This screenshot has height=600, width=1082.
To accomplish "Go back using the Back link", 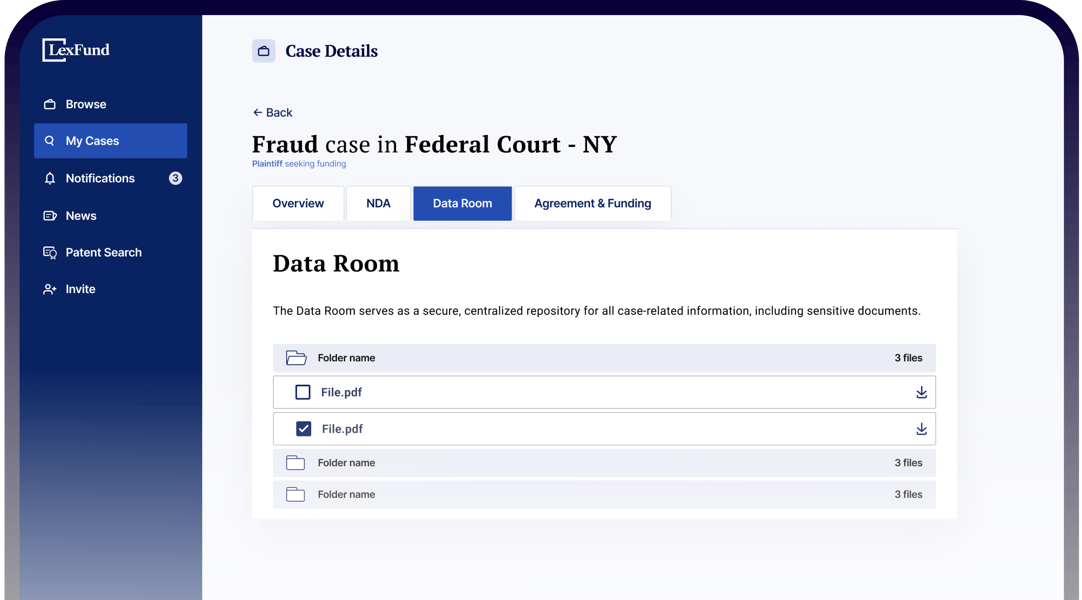I will pyautogui.click(x=273, y=113).
